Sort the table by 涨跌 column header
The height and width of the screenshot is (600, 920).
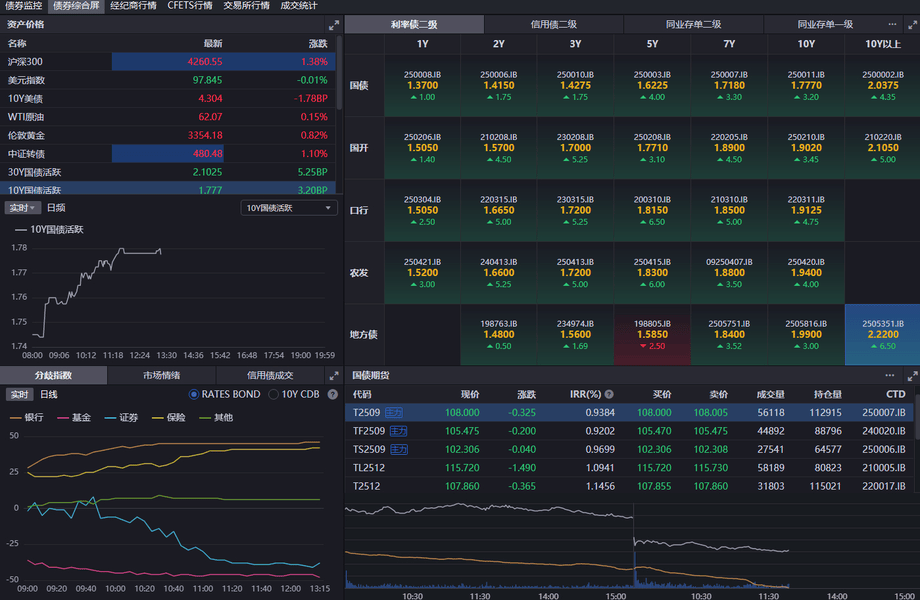coord(317,44)
